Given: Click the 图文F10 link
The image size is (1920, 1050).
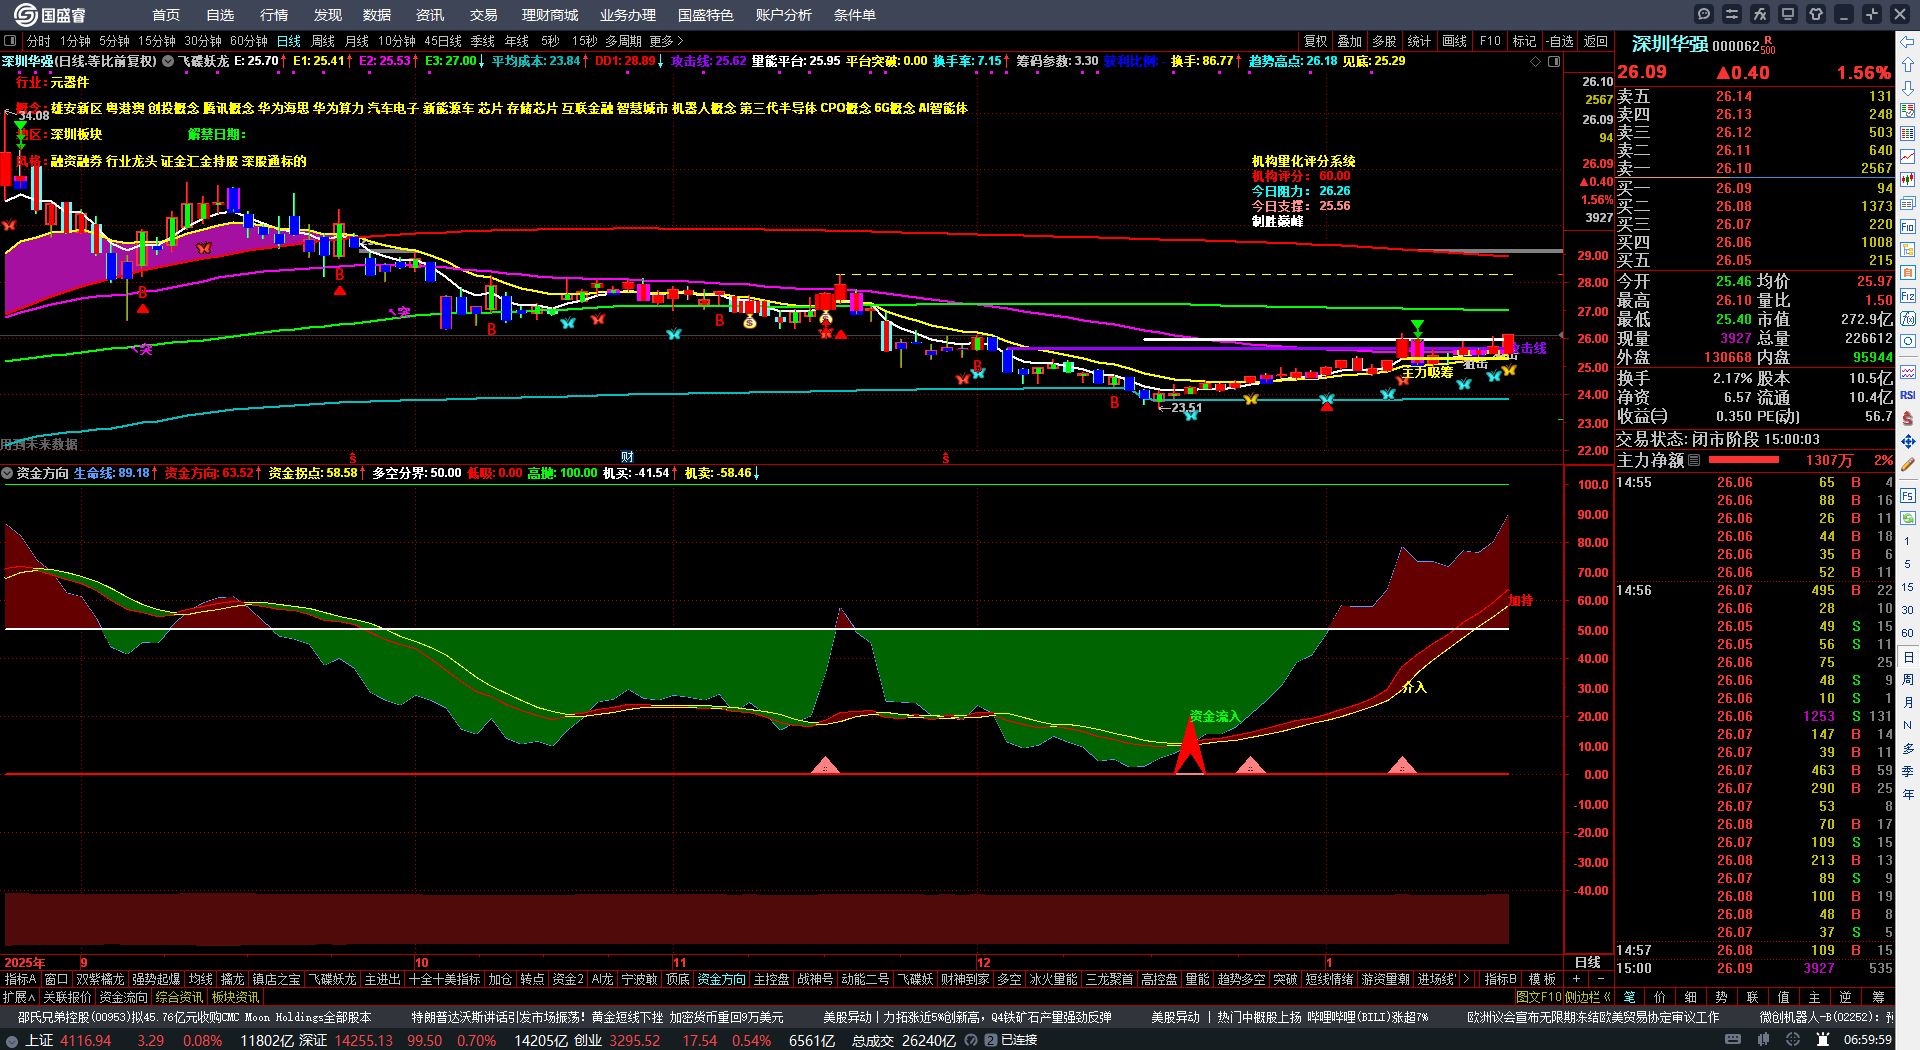Looking at the screenshot, I should tap(1538, 997).
